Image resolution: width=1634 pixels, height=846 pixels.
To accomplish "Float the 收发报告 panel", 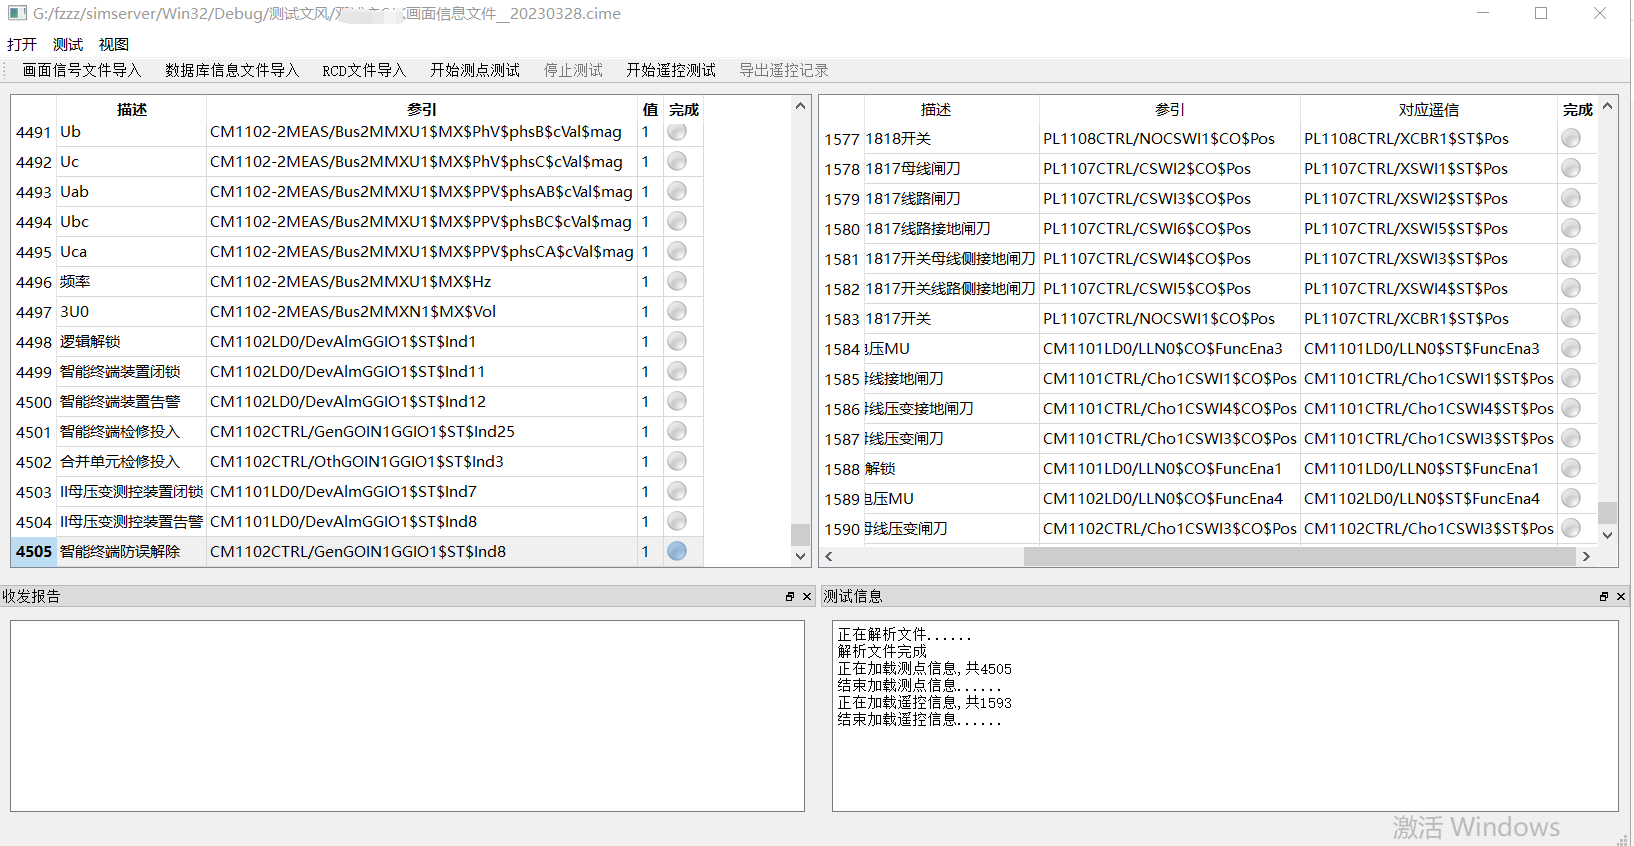I will point(790,596).
